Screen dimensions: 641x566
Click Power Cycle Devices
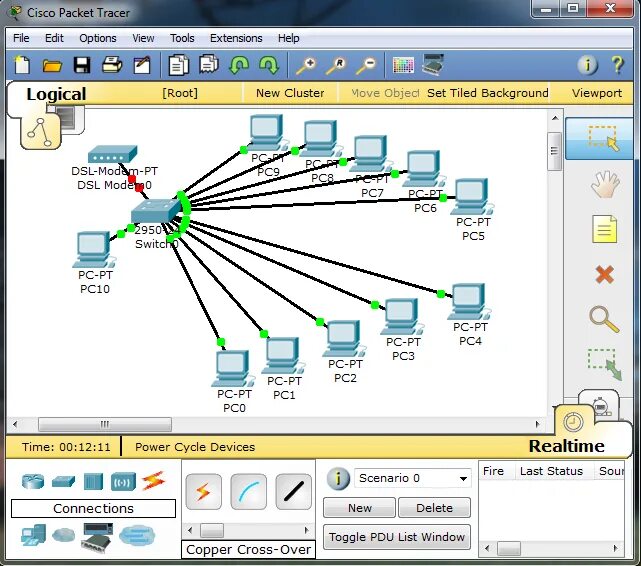(195, 447)
